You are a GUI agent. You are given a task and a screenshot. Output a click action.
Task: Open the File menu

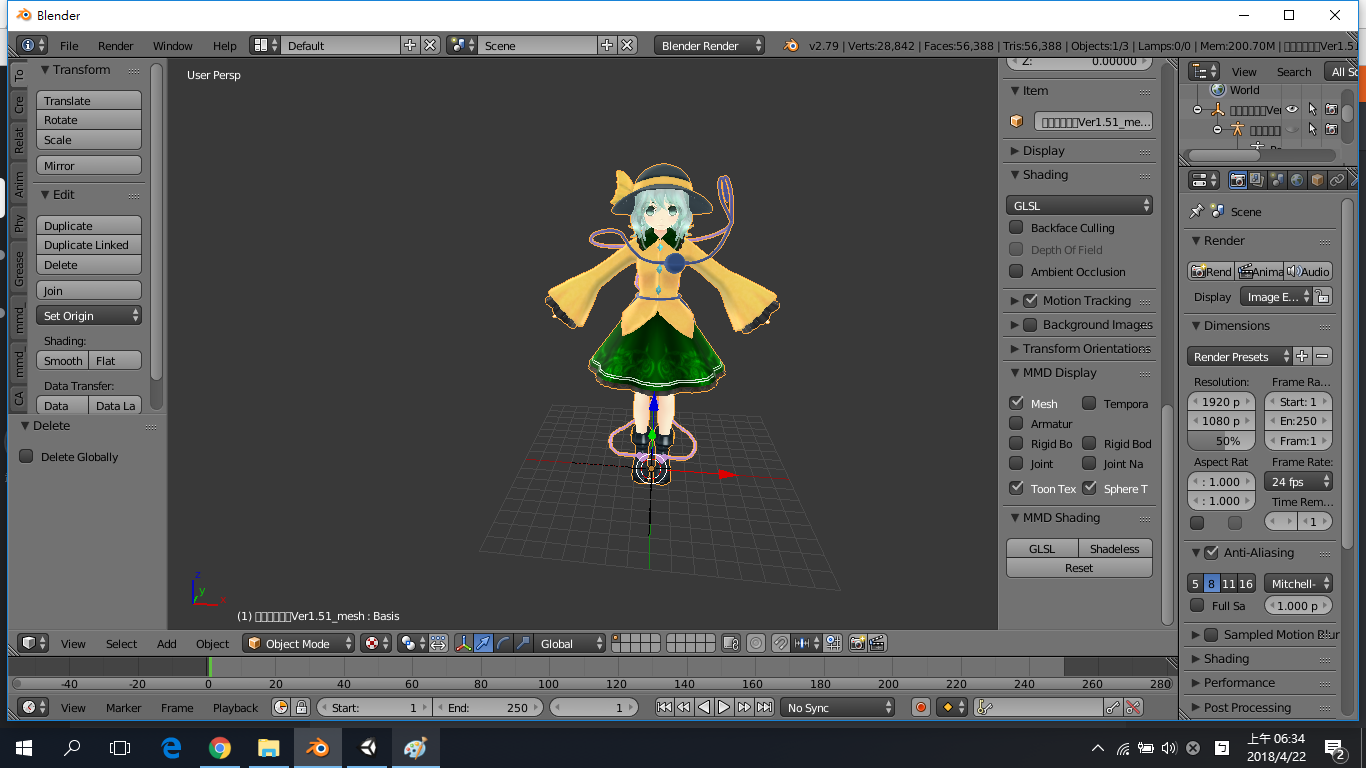point(69,45)
